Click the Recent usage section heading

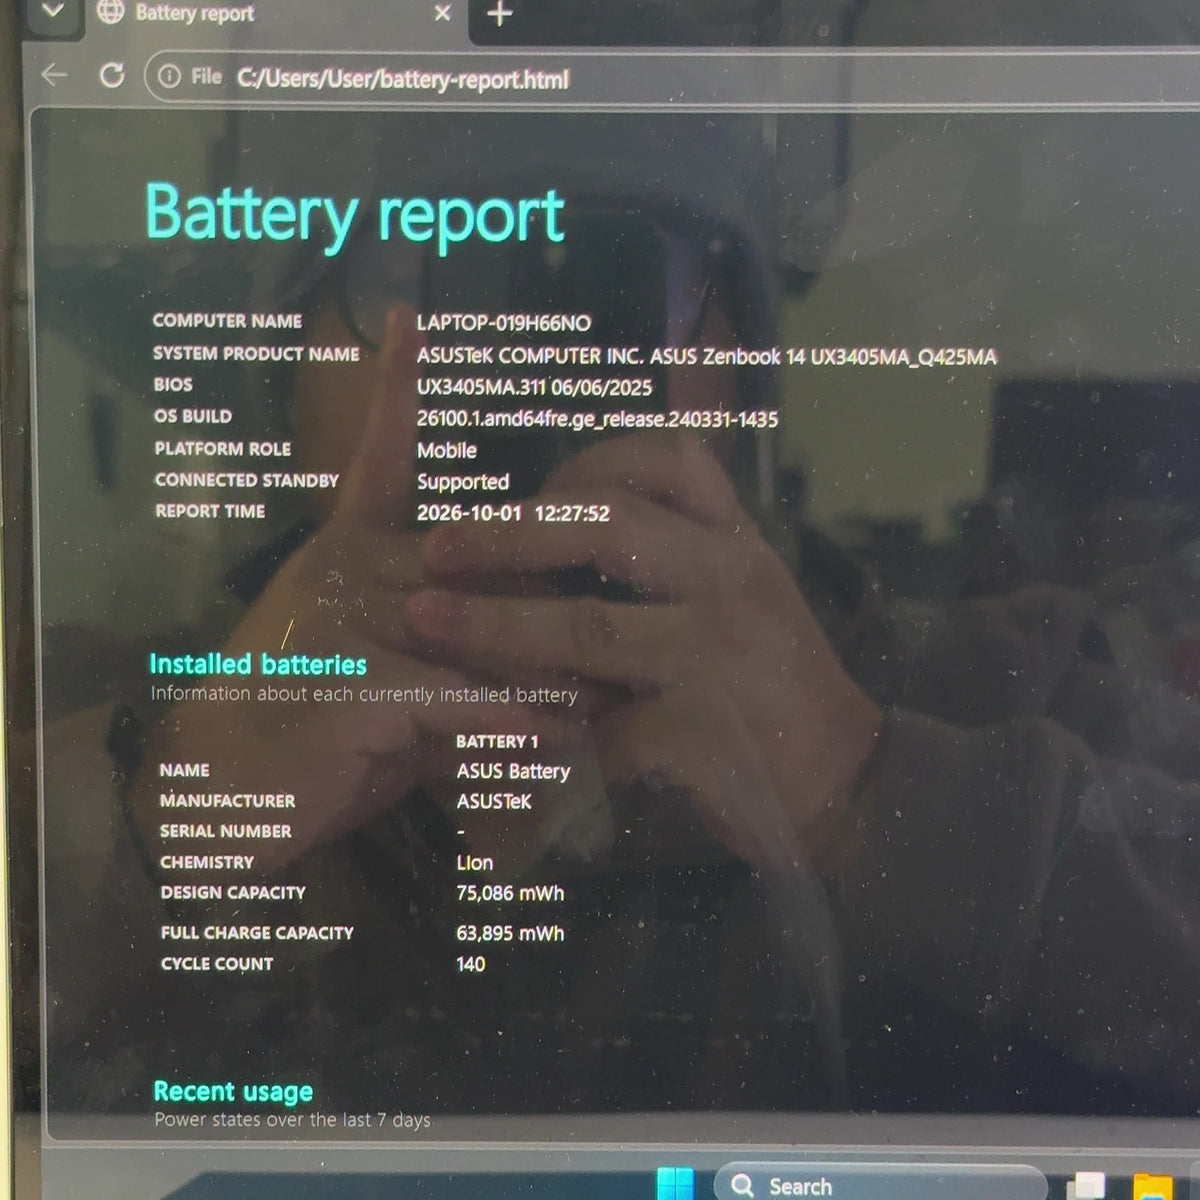pos(233,1091)
